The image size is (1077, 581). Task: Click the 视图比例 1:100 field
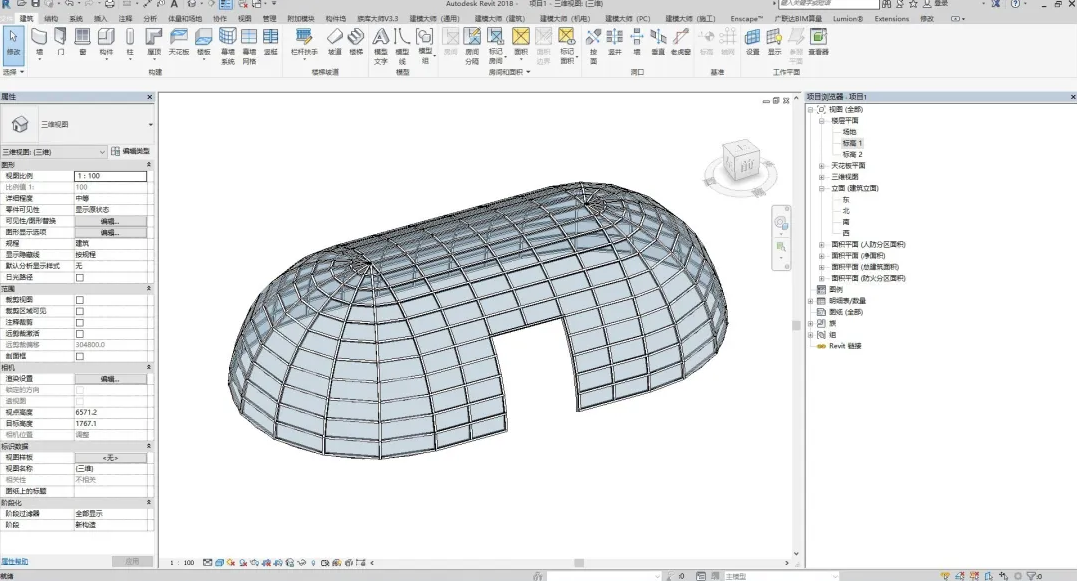point(110,176)
